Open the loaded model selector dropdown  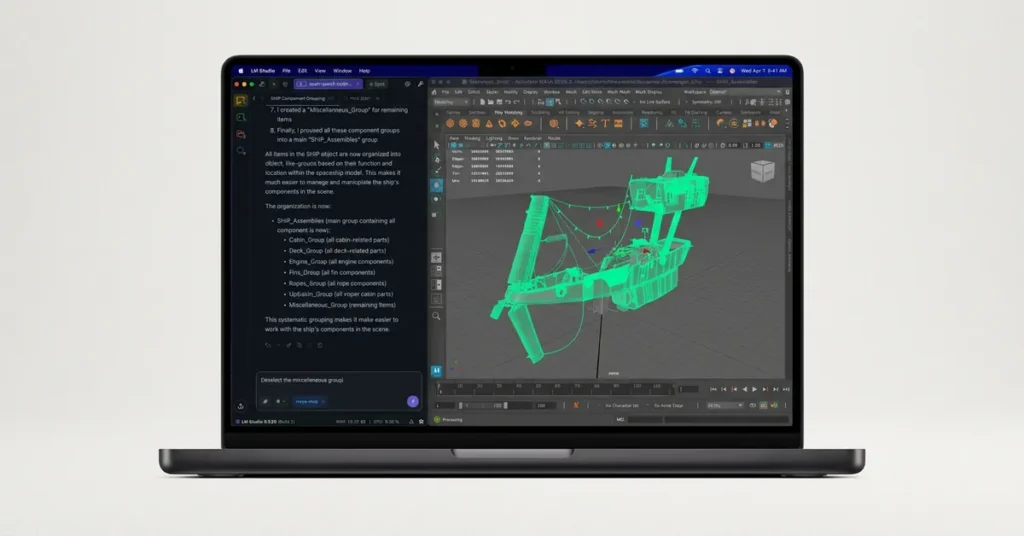328,84
